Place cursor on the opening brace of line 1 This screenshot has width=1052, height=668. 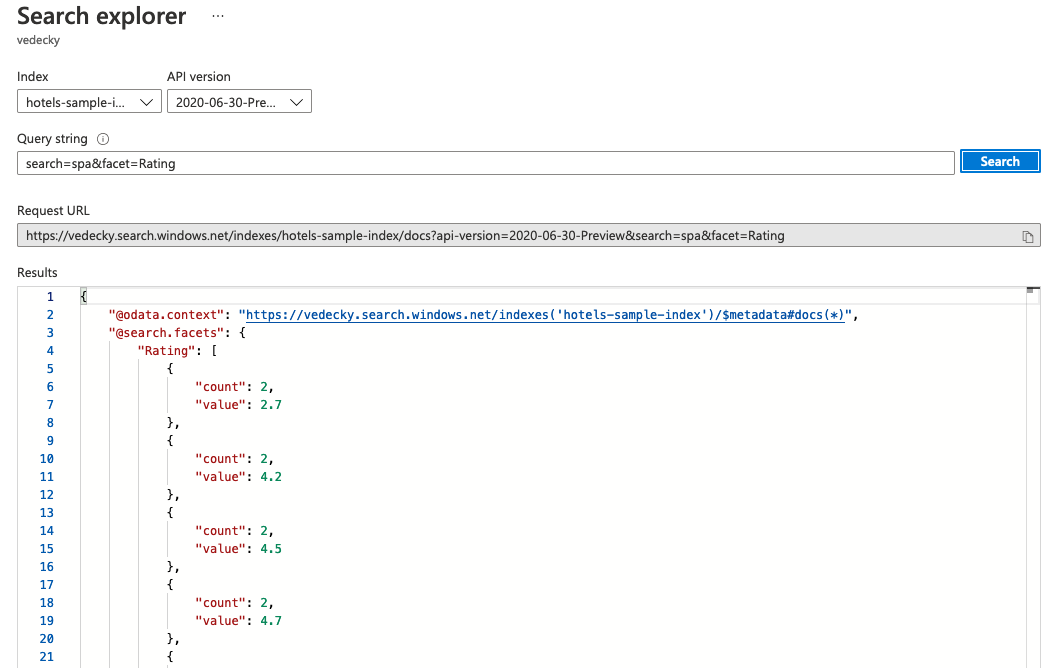84,297
